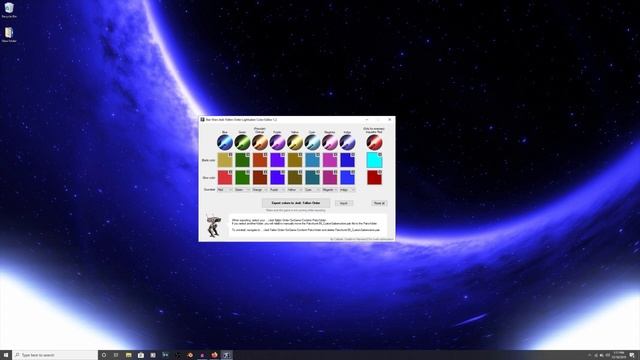This screenshot has width=640, height=360.
Task: Select the Inquisitor Red lightsaber icon
Action: [x=374, y=142]
